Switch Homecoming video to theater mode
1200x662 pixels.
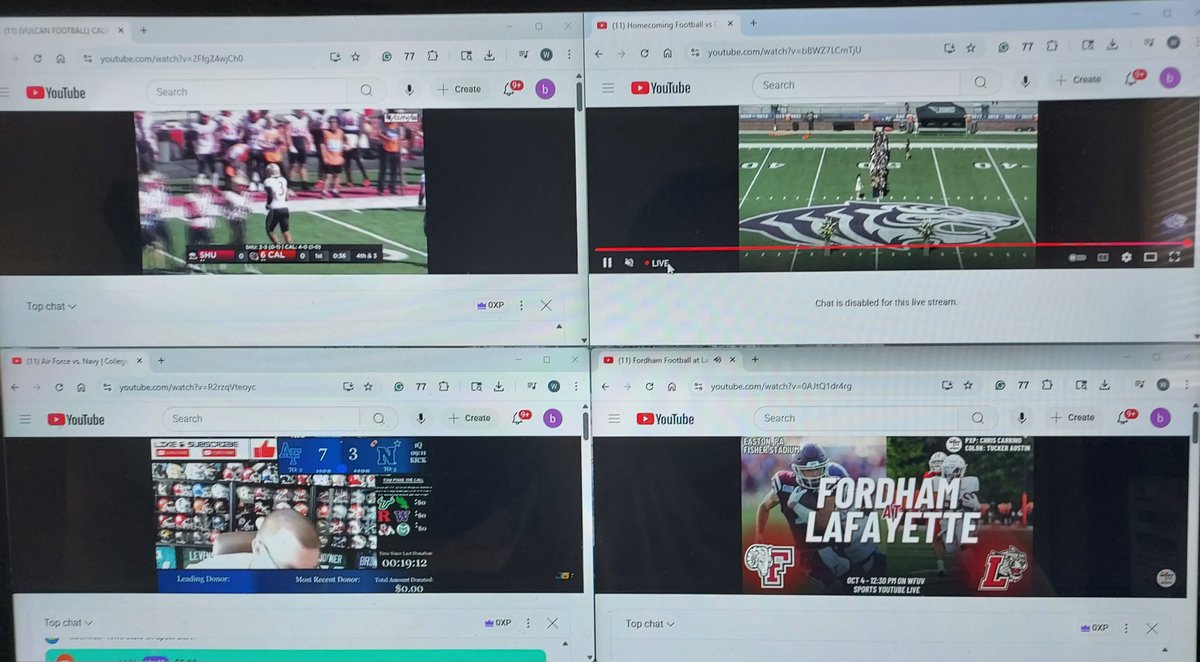[1150, 257]
